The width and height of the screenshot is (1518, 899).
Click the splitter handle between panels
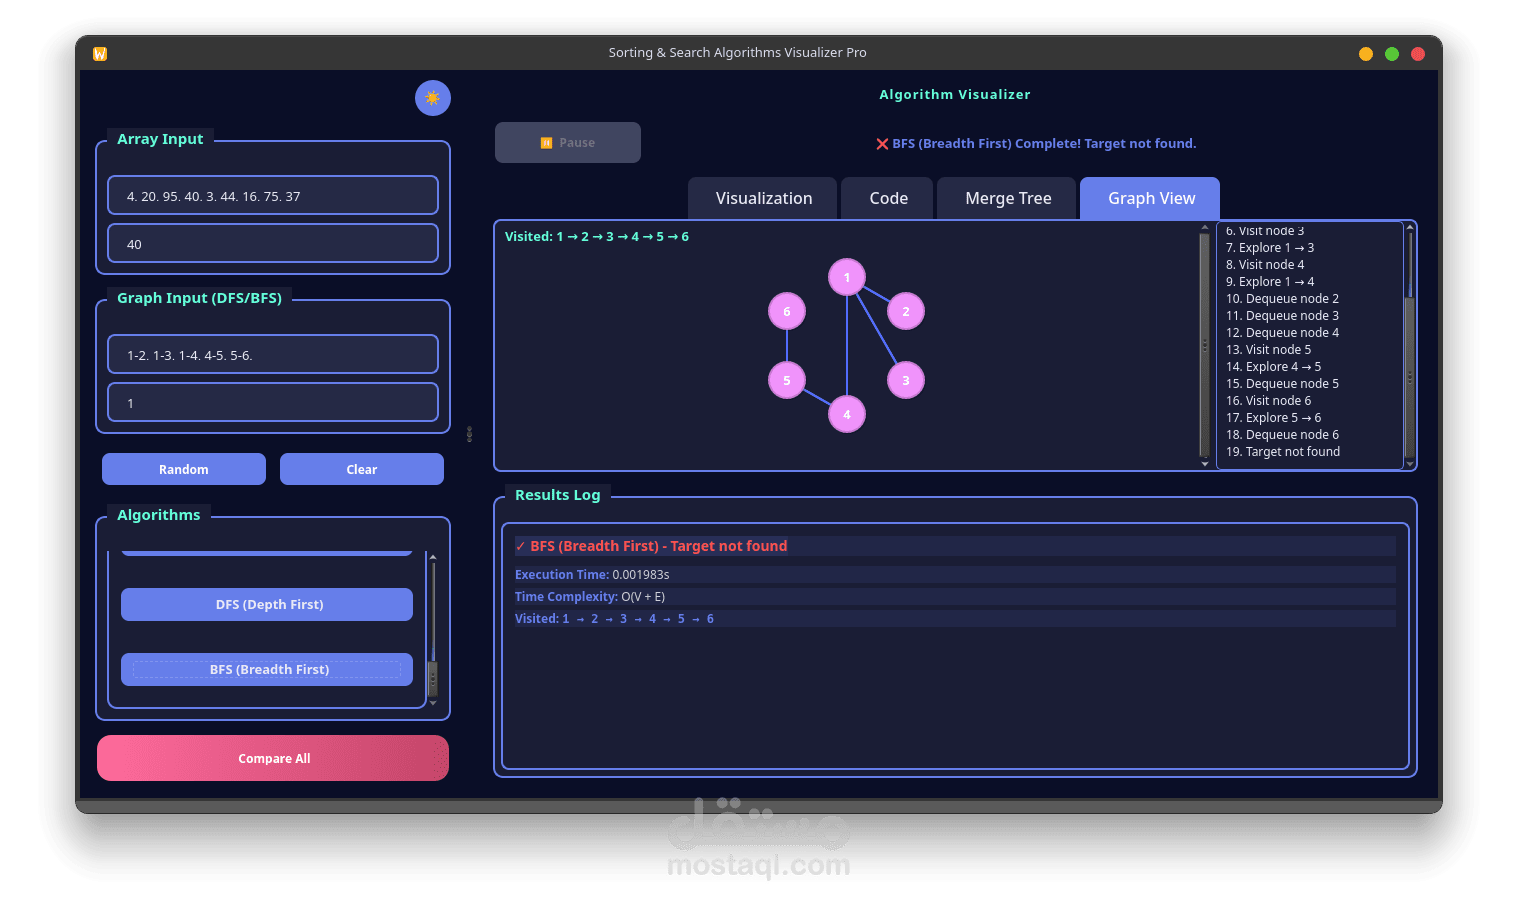coord(469,434)
